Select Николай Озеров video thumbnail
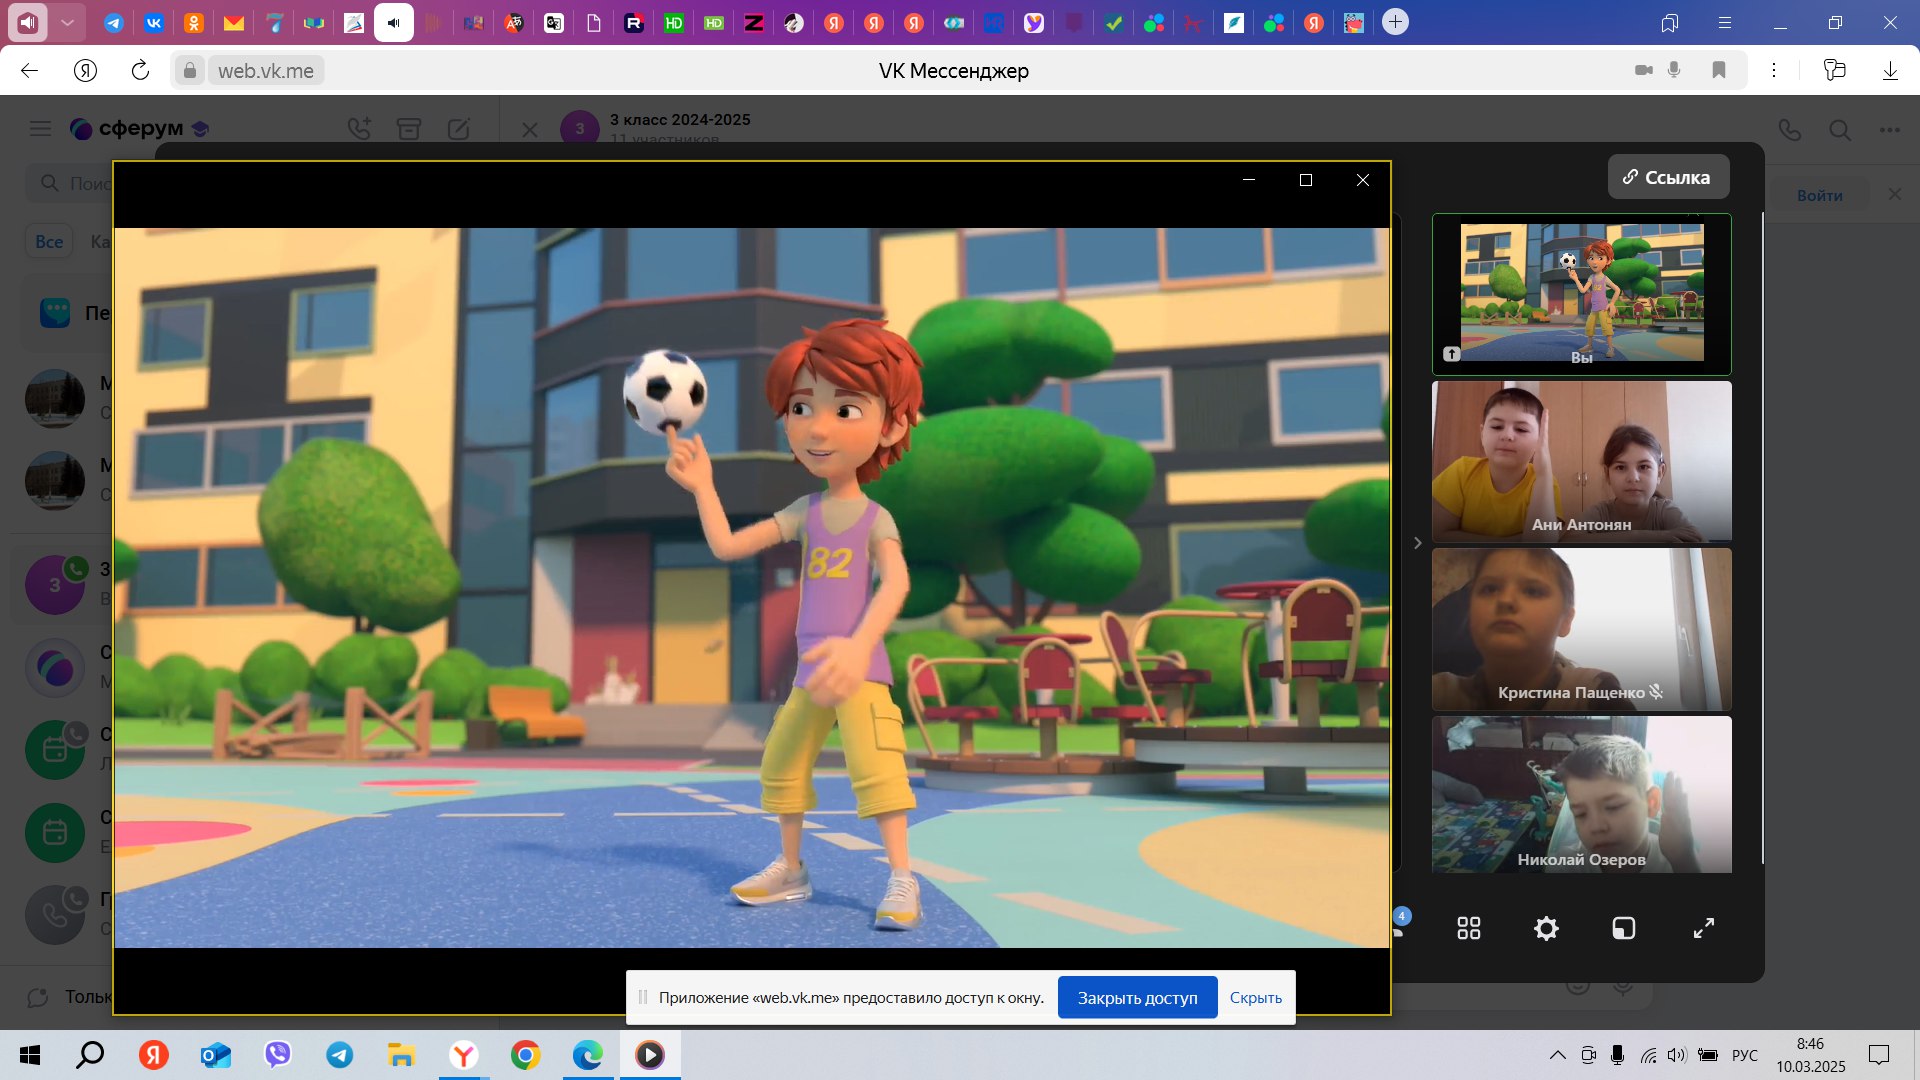The height and width of the screenshot is (1080, 1920). pos(1581,795)
